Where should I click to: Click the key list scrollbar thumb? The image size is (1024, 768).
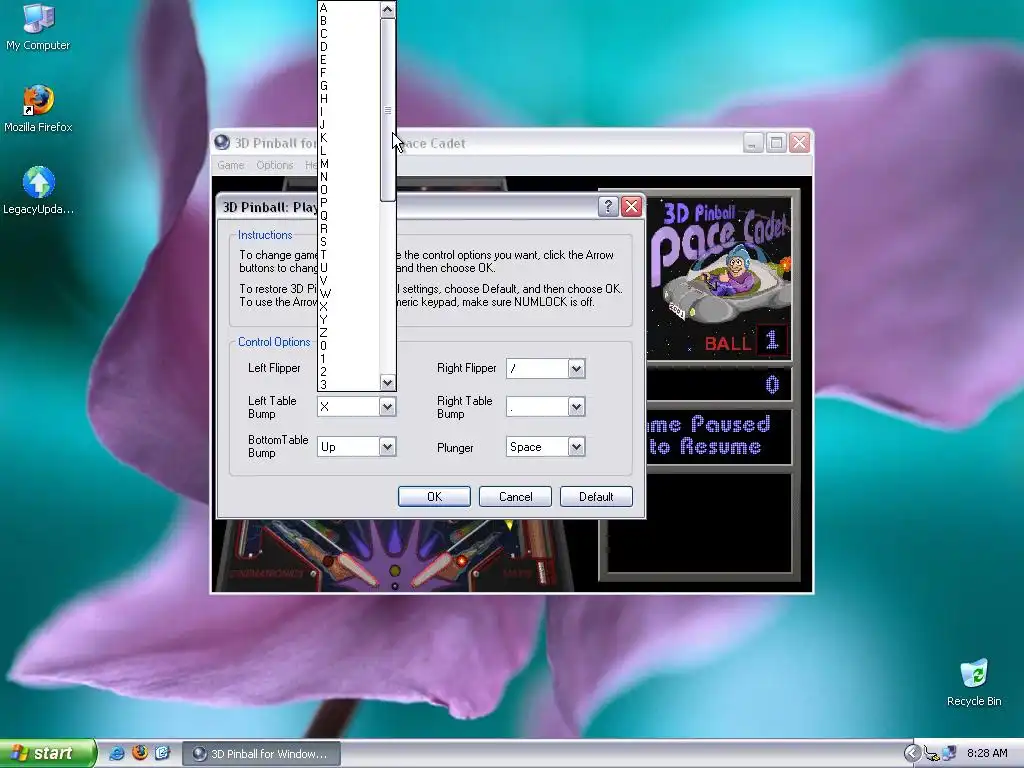387,110
